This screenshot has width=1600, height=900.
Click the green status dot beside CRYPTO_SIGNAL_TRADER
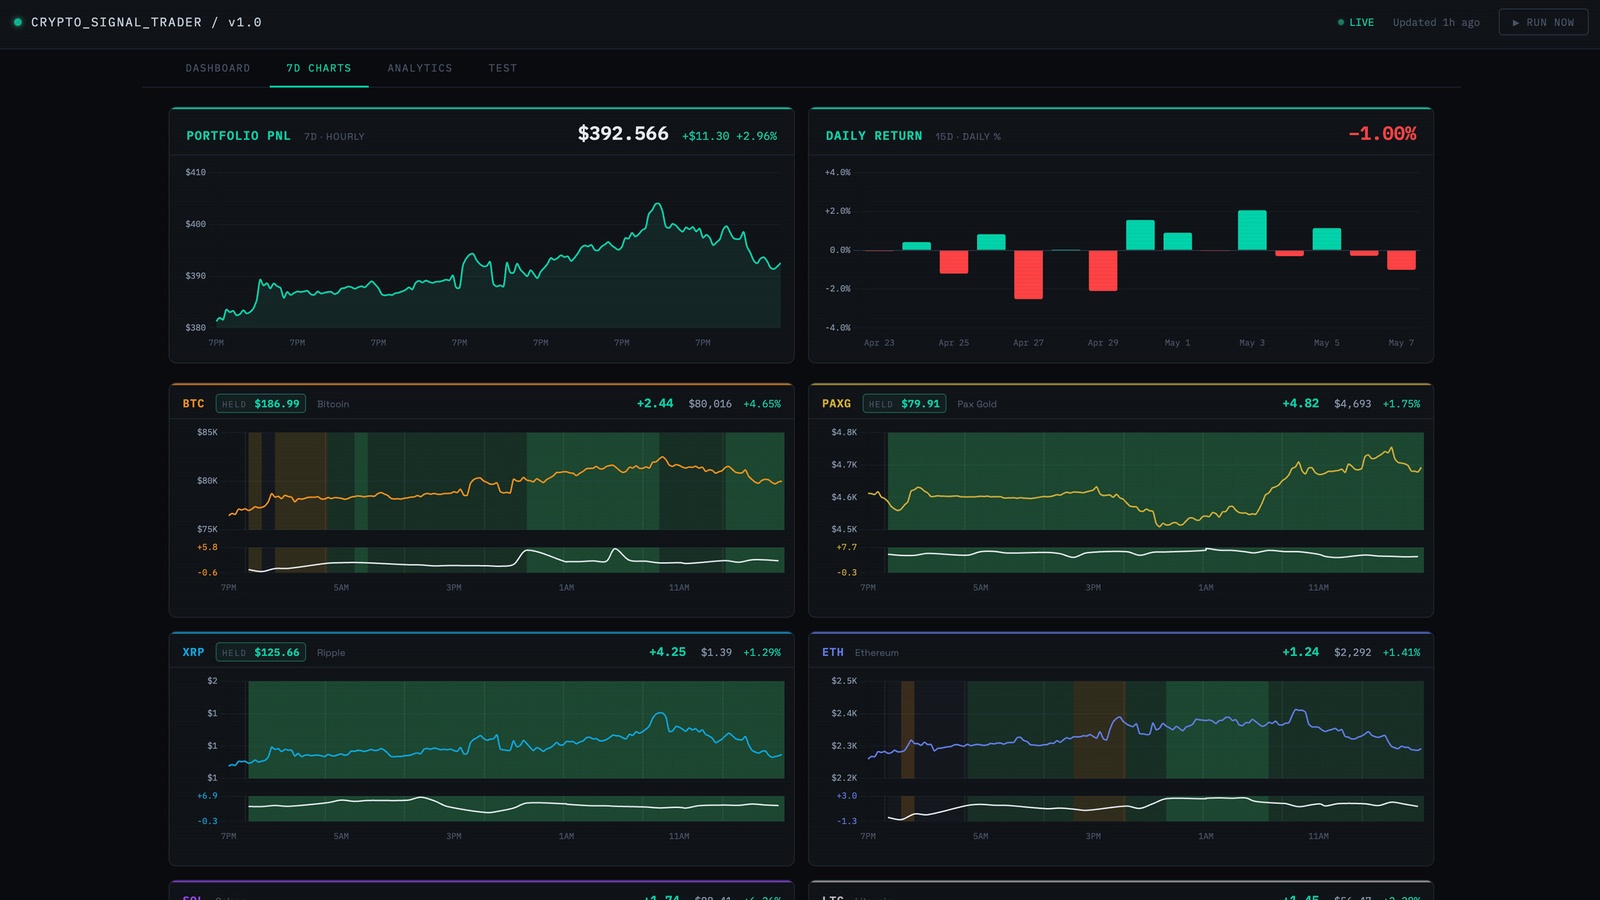(x=17, y=22)
